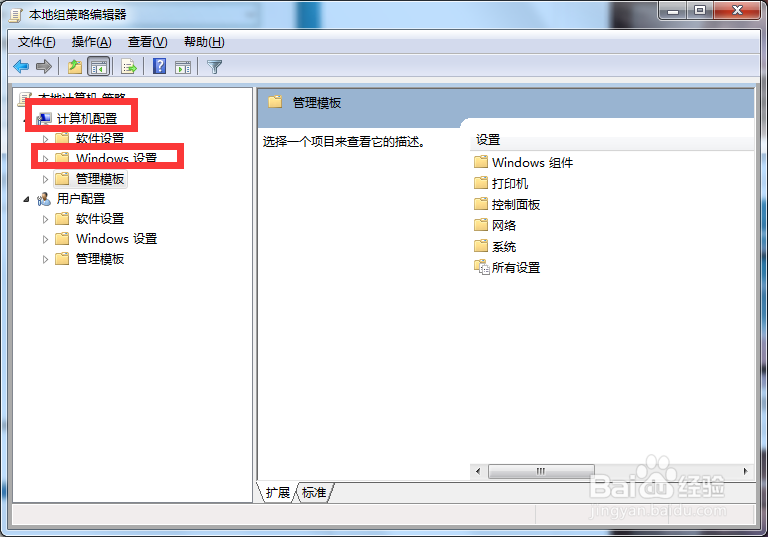Expand 软件设置 under 用户配置

point(45,219)
